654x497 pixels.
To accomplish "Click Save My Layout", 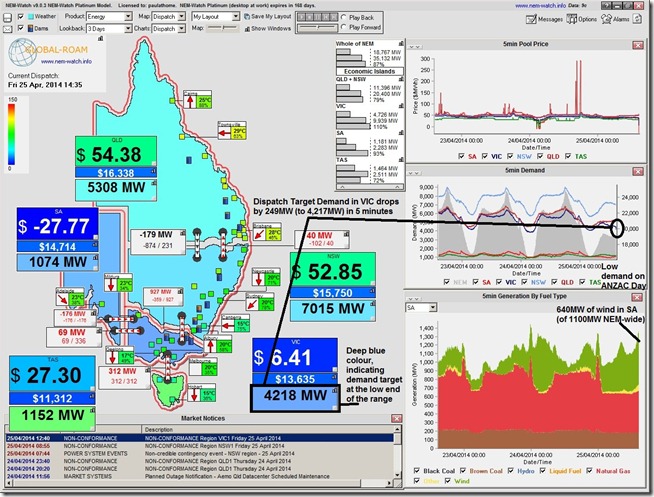I will coord(267,16).
